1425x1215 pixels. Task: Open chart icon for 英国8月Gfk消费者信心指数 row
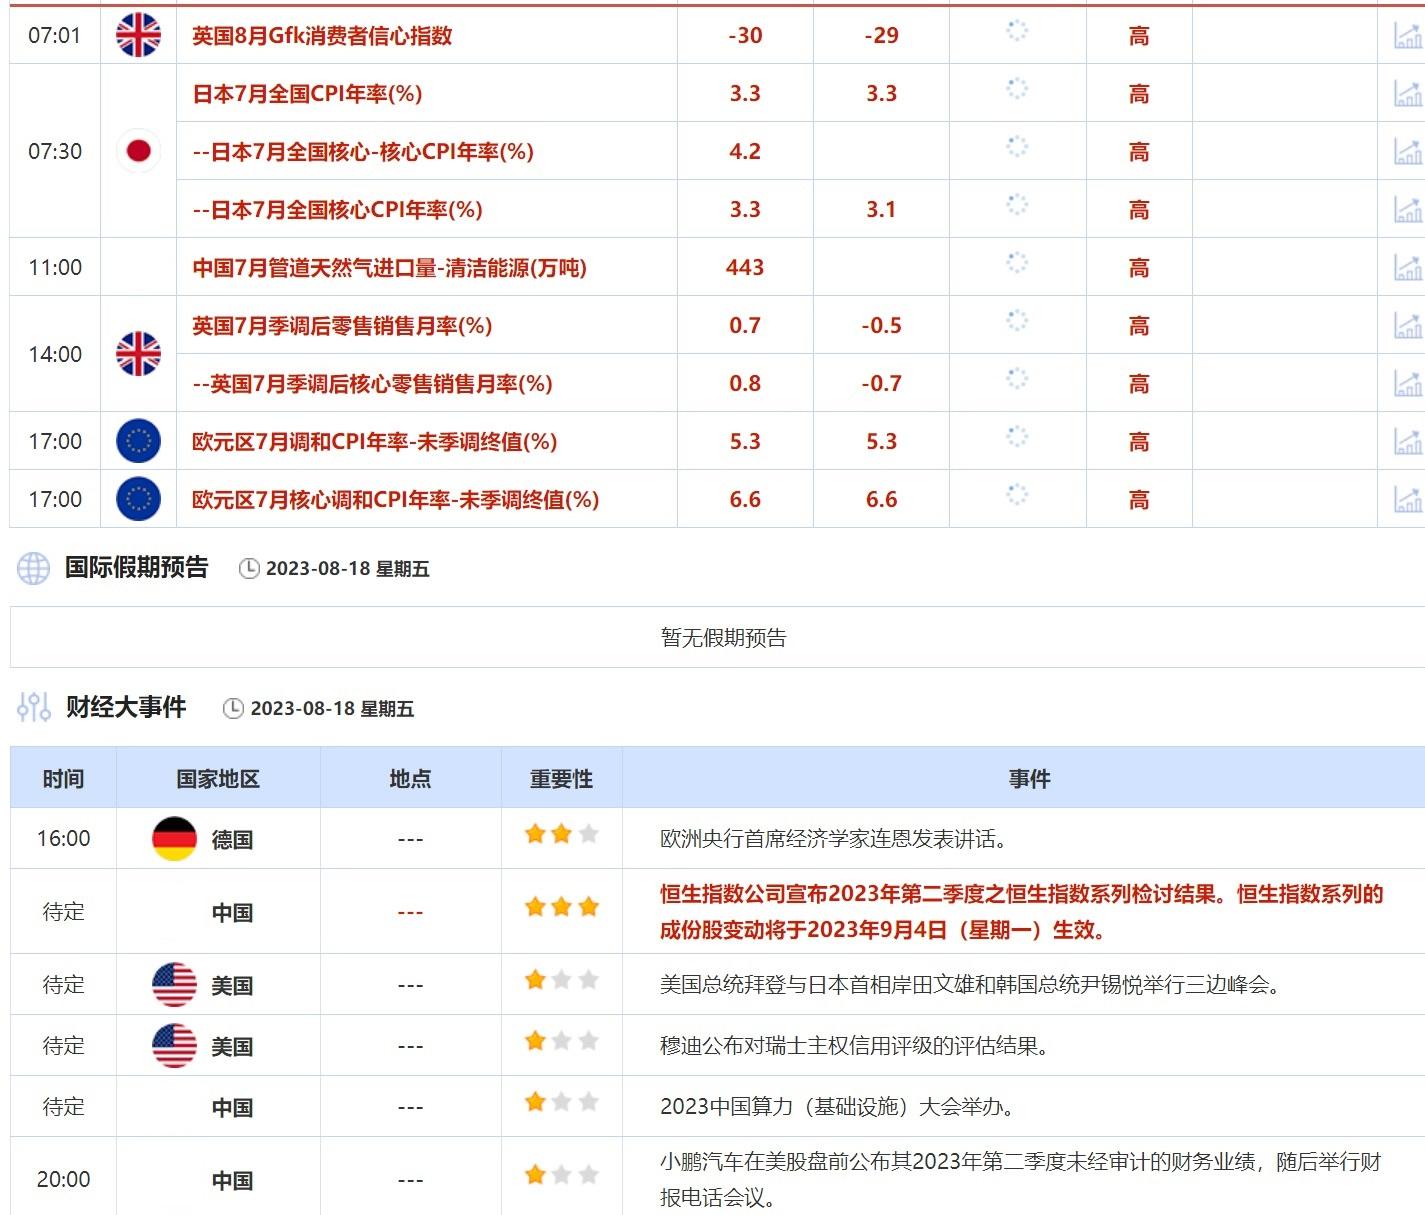click(1410, 35)
